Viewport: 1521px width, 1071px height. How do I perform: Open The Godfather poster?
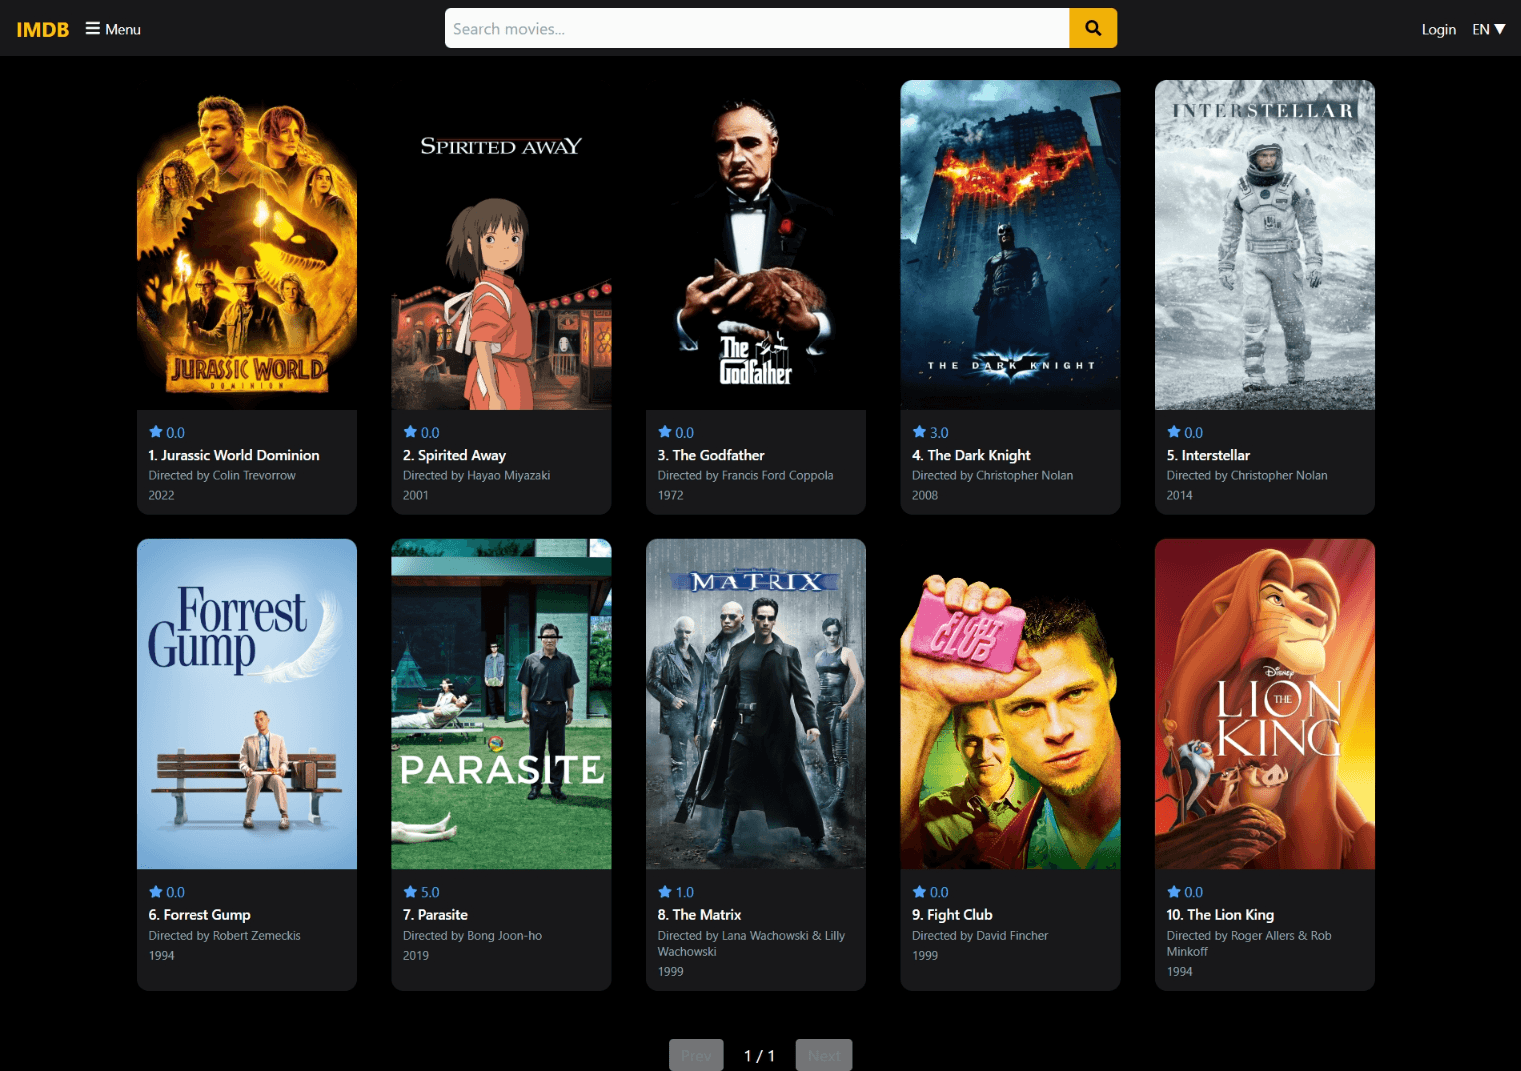(x=756, y=245)
